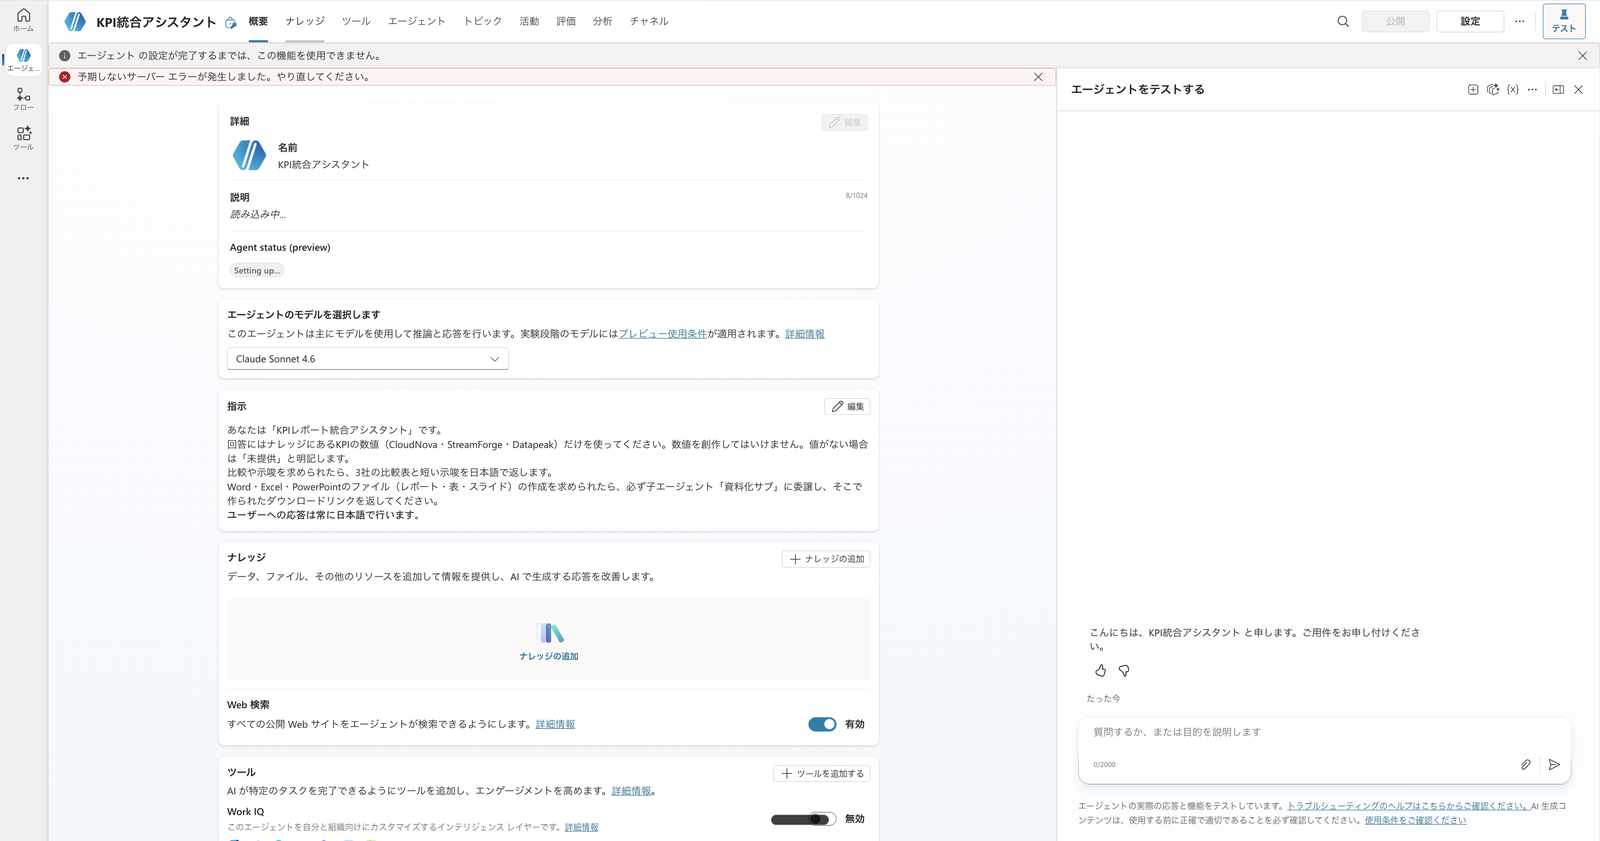Disable the Web 検索 toggle
Screen dimensions: 1600x841
(x=822, y=724)
